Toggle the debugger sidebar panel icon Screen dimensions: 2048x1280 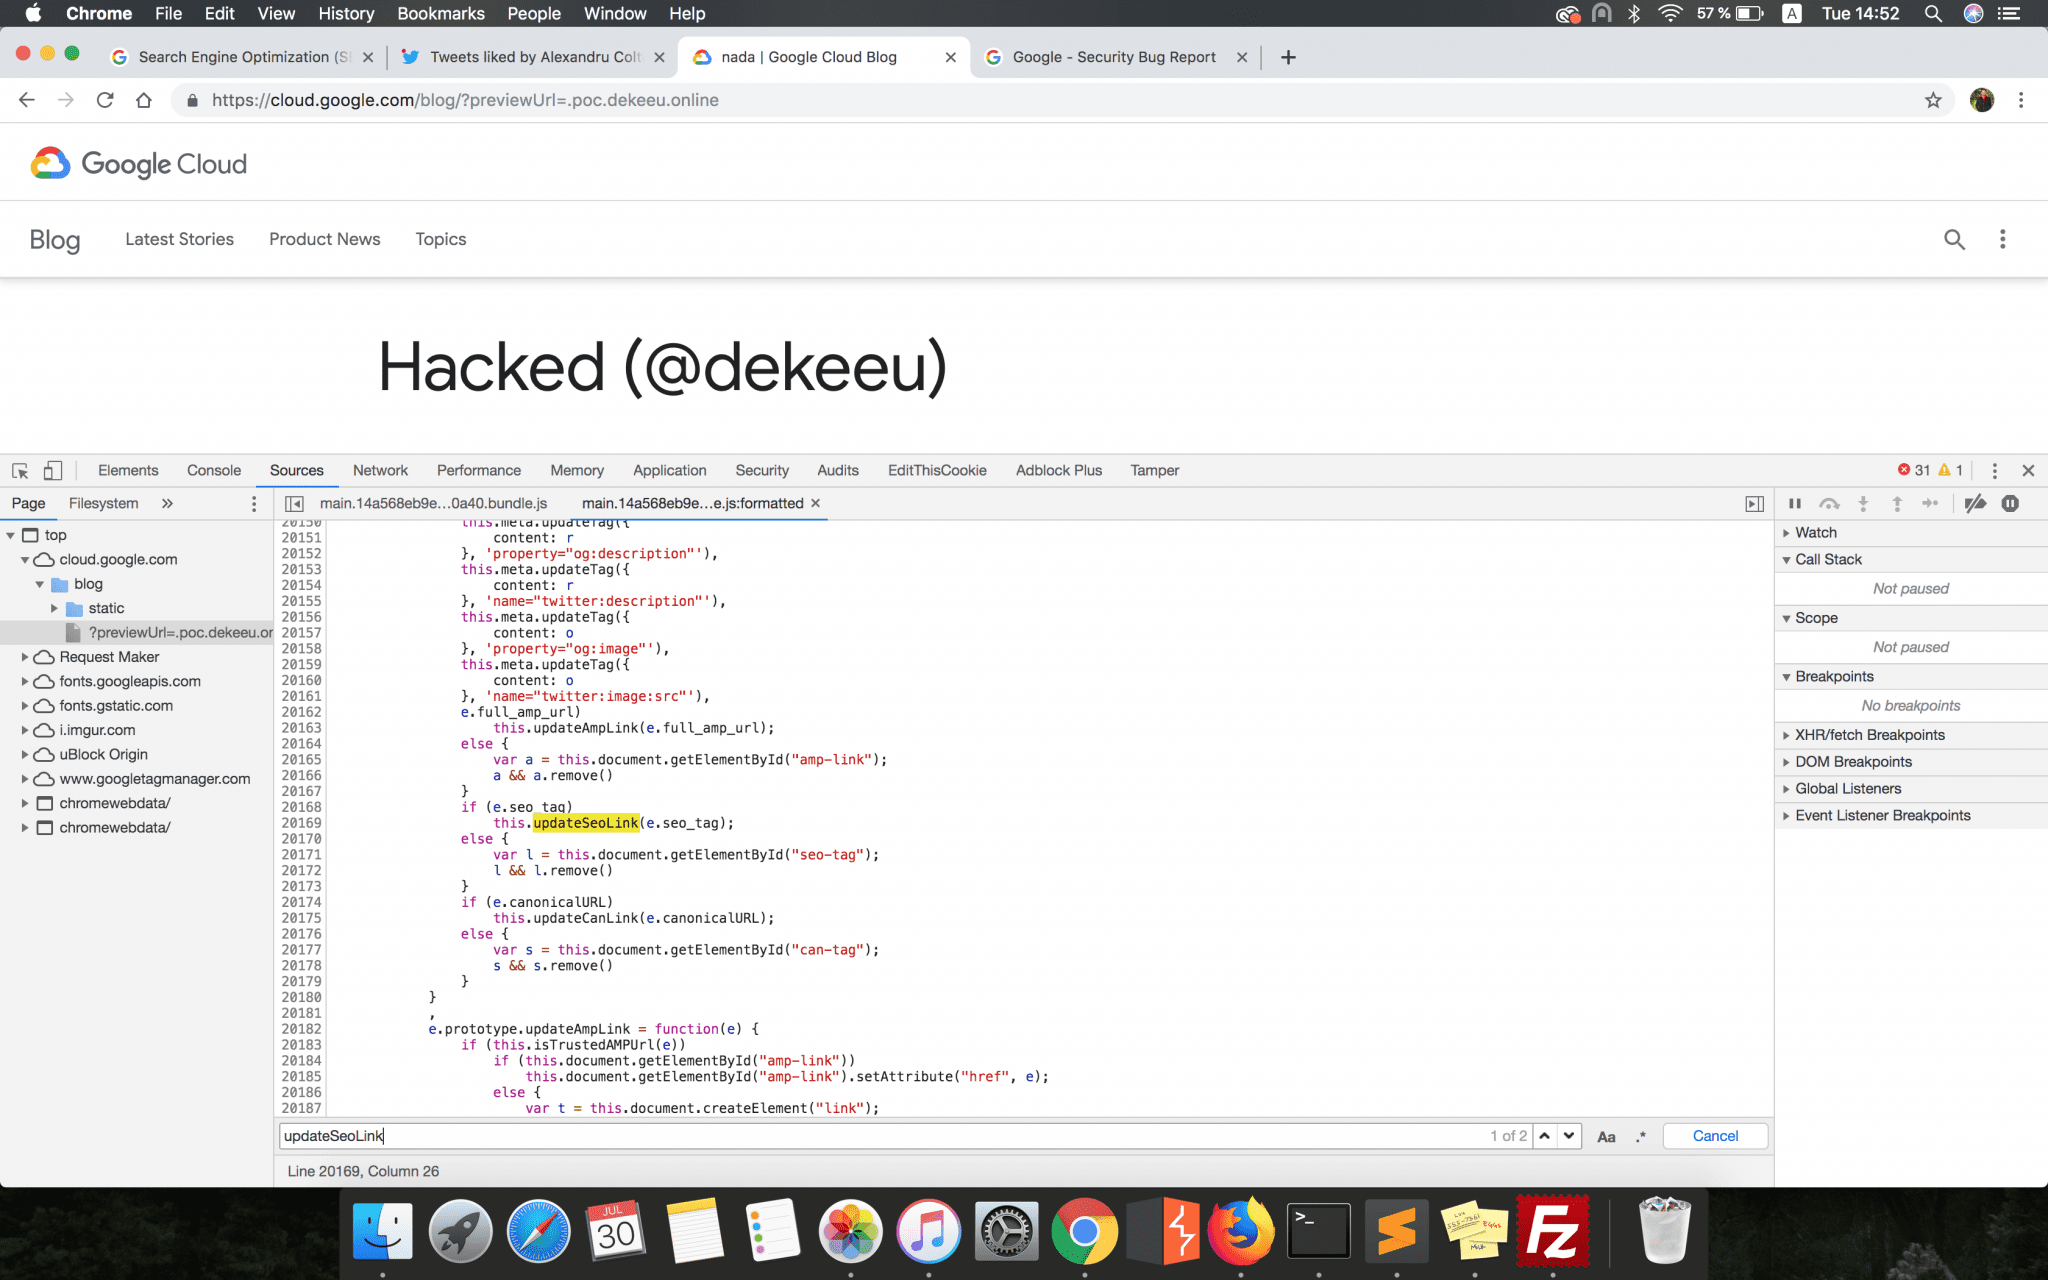pos(1754,503)
